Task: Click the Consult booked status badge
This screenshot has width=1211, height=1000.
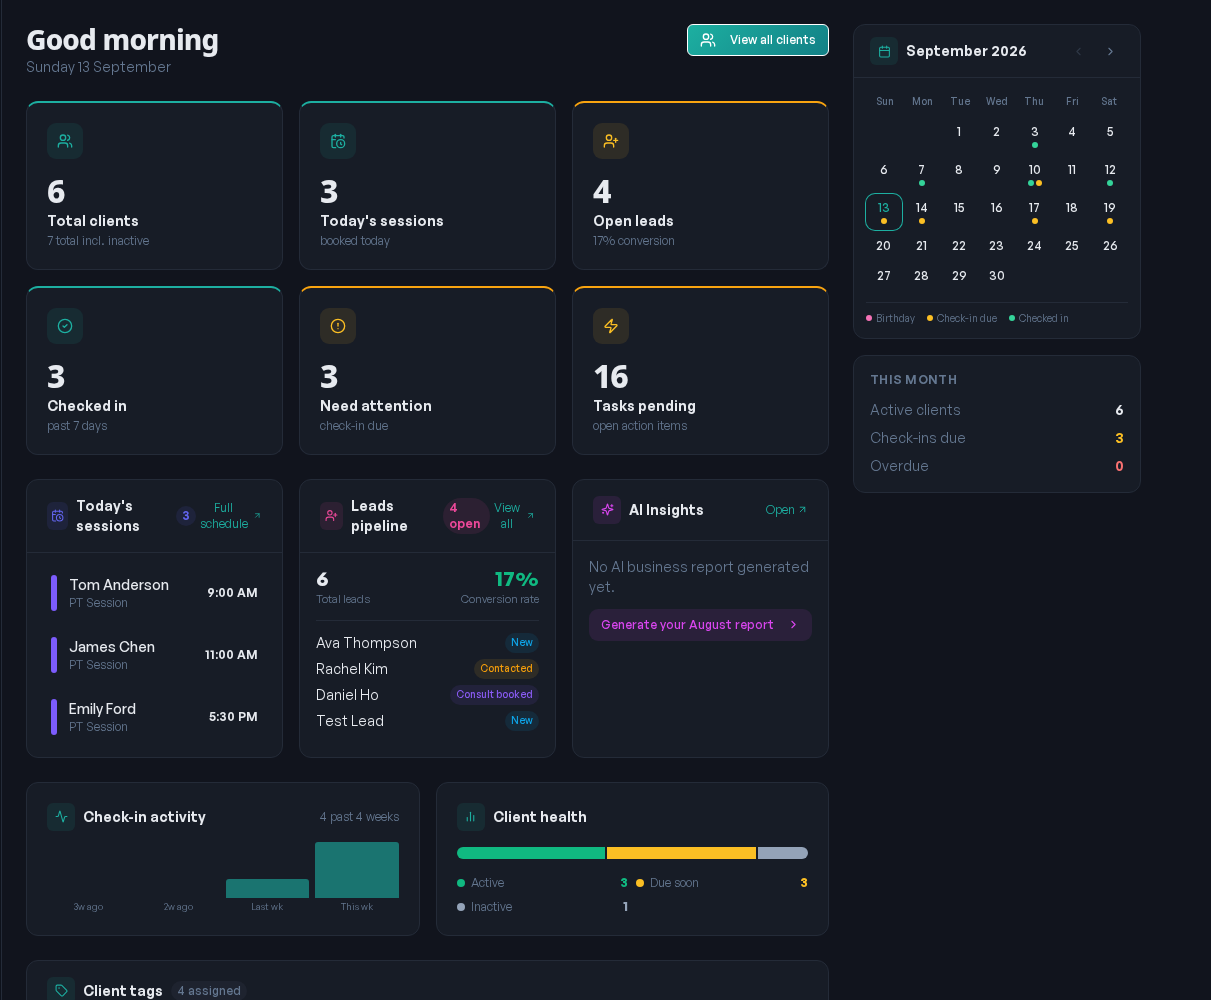Action: [x=494, y=695]
